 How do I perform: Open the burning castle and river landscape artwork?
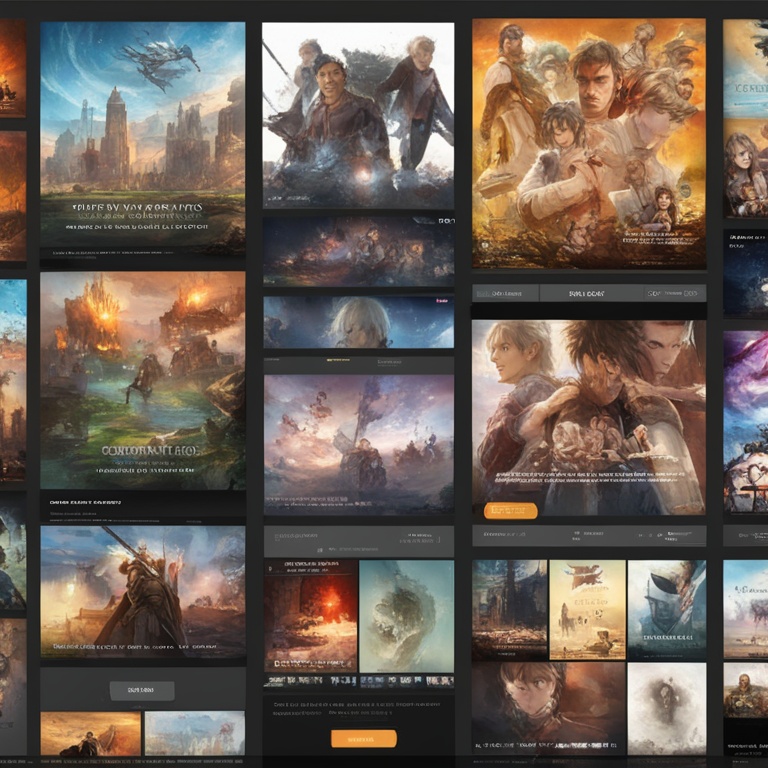[x=143, y=380]
